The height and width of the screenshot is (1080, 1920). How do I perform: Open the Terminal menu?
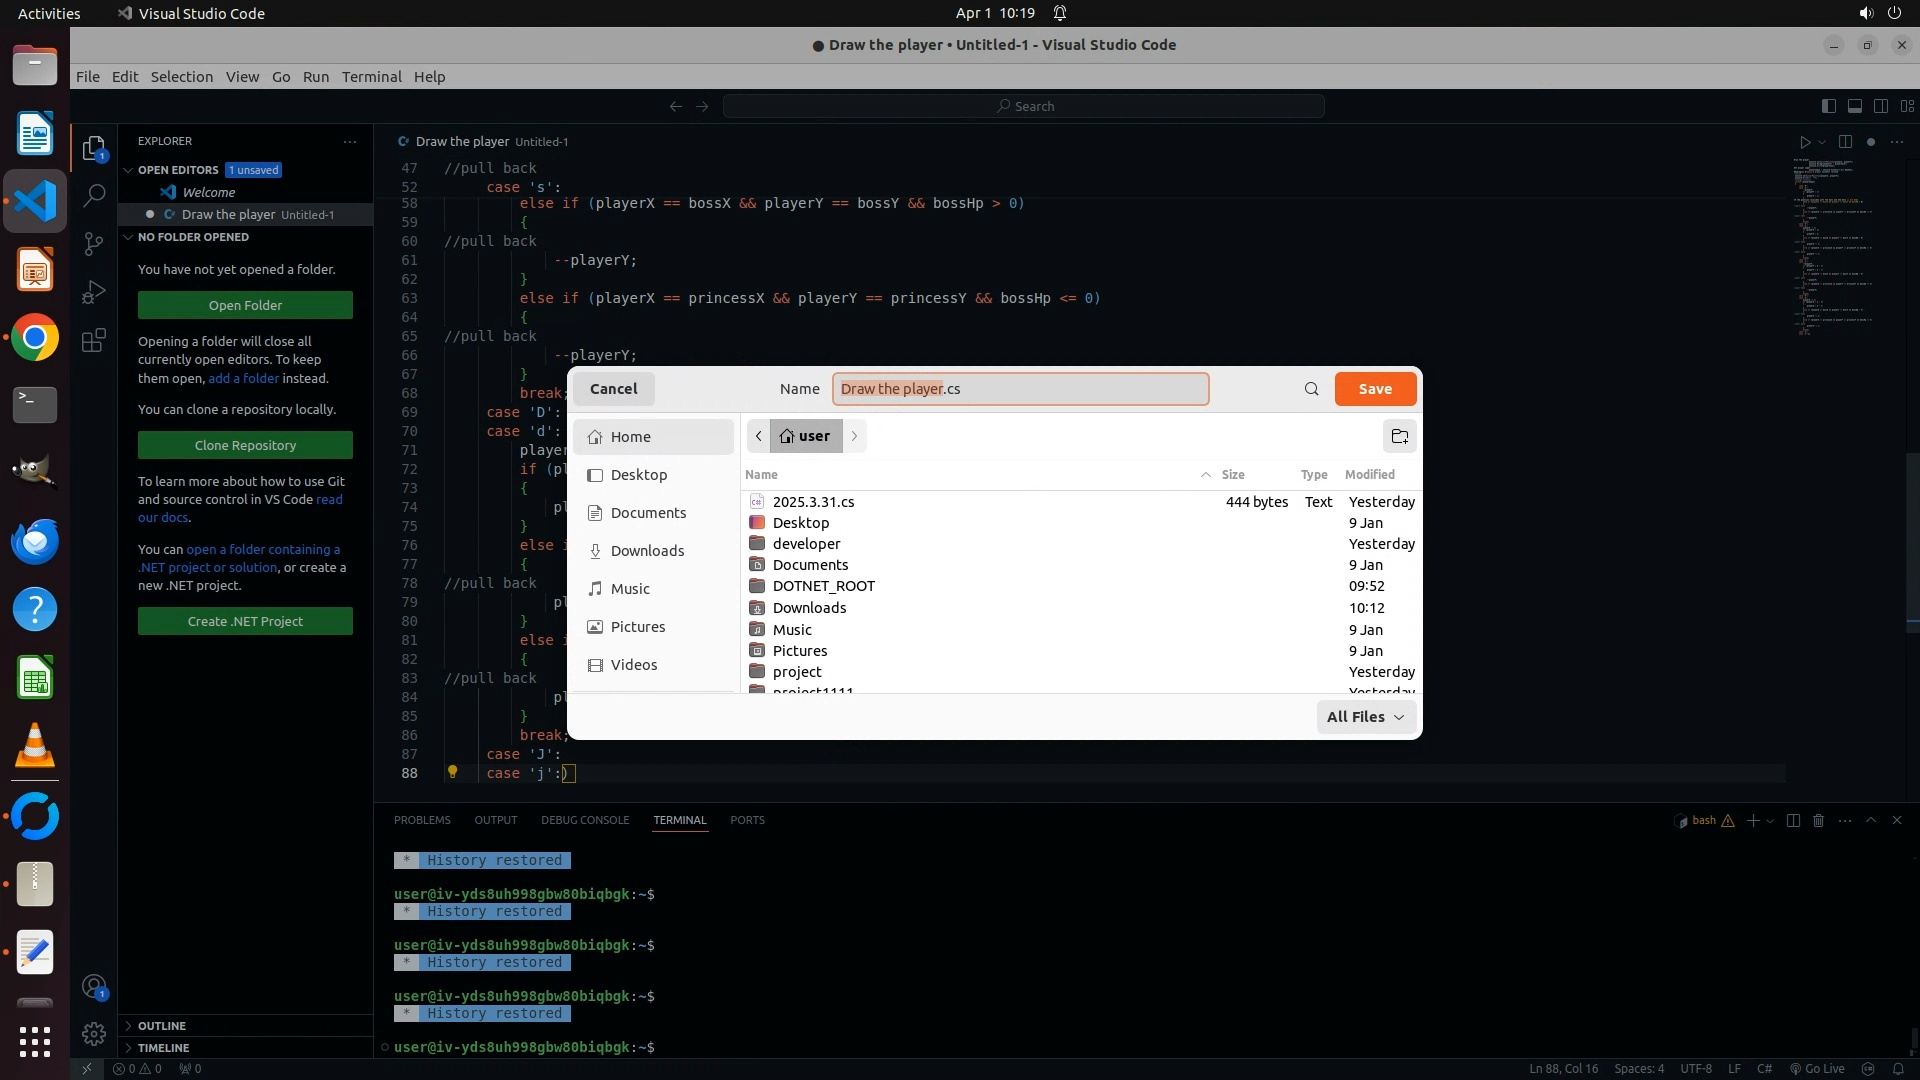point(371,77)
